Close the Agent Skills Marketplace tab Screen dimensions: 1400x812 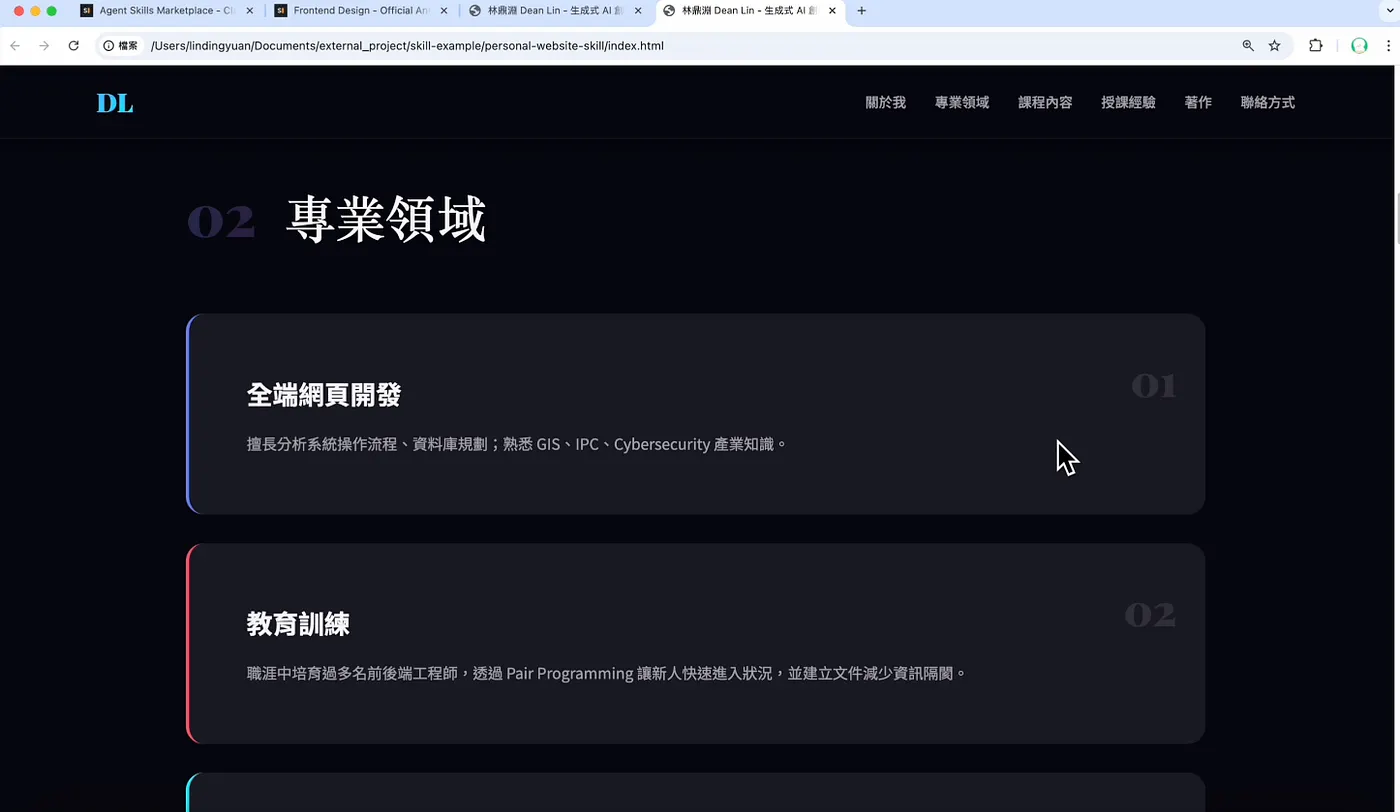[x=249, y=11]
